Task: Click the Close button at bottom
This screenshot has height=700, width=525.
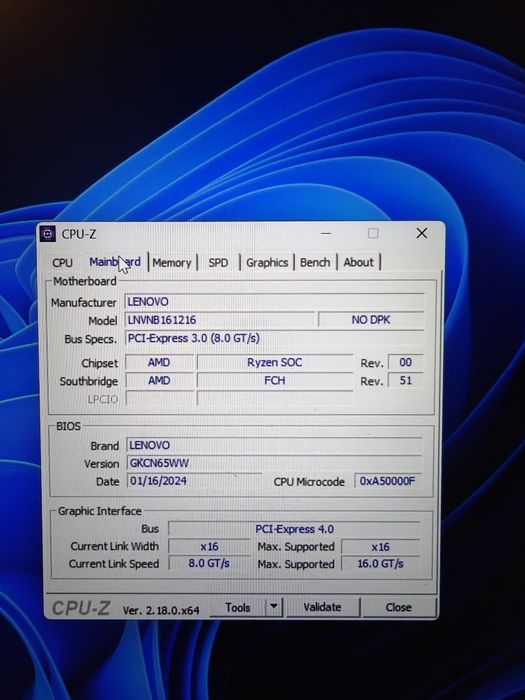Action: click(399, 607)
